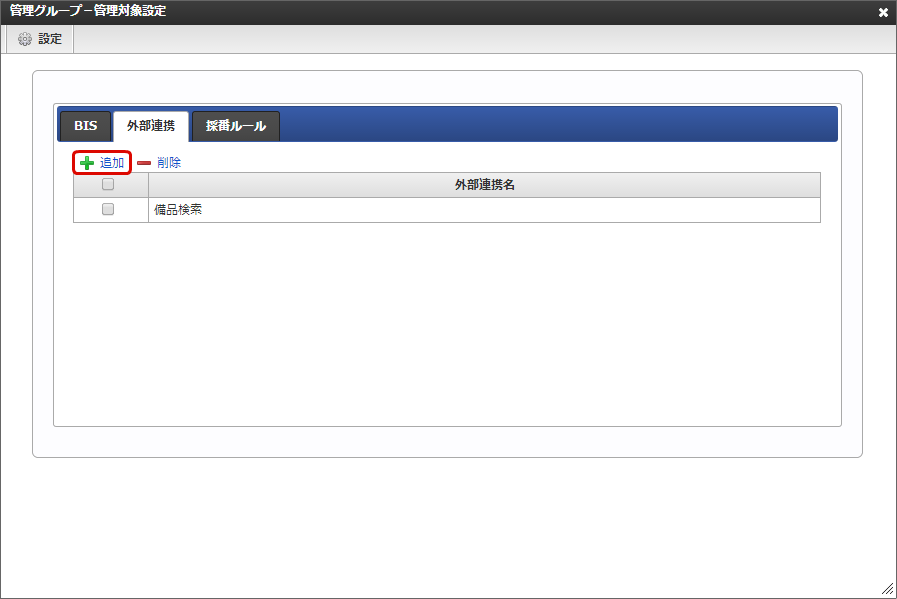Click the 外部連携名 column header

485,185
